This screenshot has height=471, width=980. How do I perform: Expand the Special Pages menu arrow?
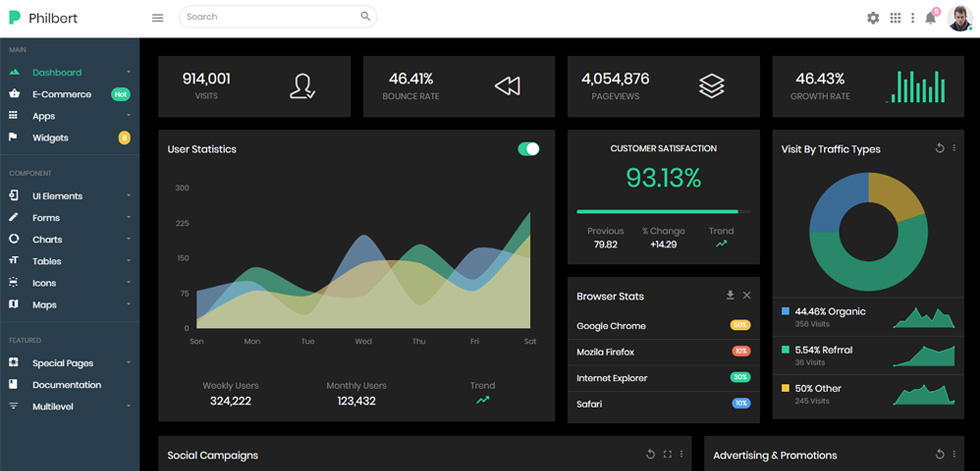point(128,362)
